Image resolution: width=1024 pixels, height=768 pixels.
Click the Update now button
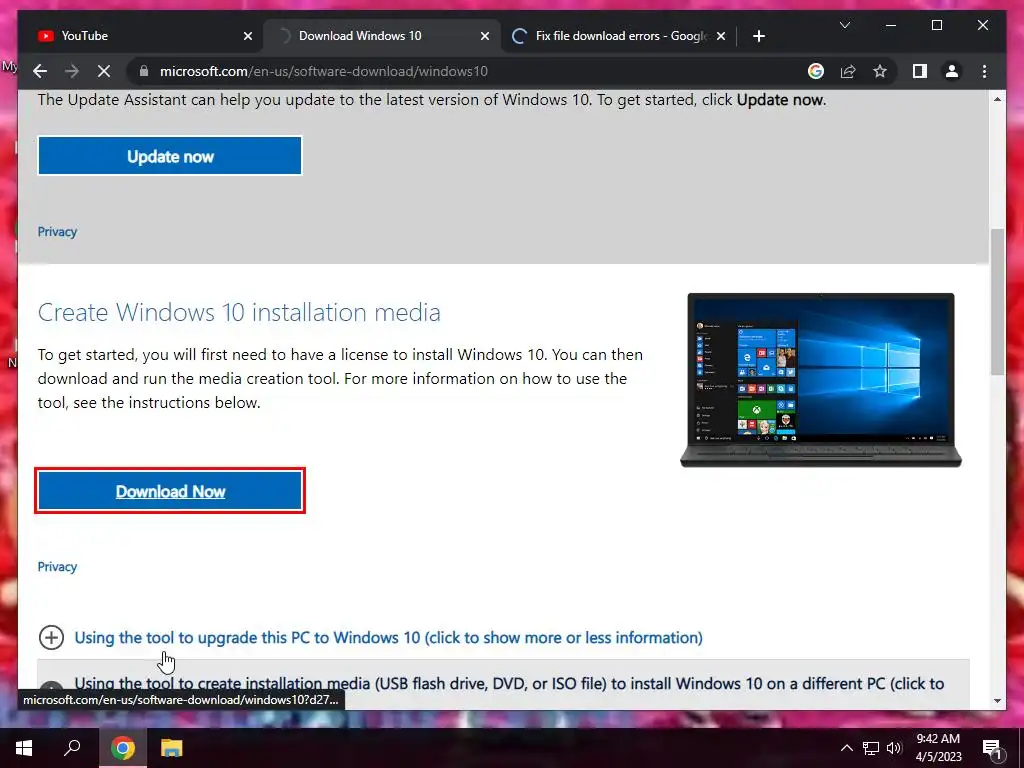click(170, 156)
